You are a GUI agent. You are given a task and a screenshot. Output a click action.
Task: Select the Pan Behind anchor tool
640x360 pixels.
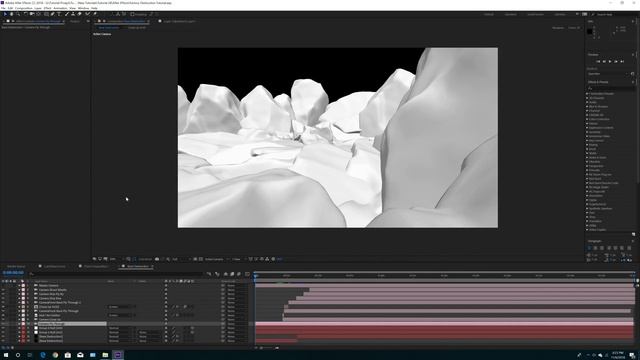39,14
